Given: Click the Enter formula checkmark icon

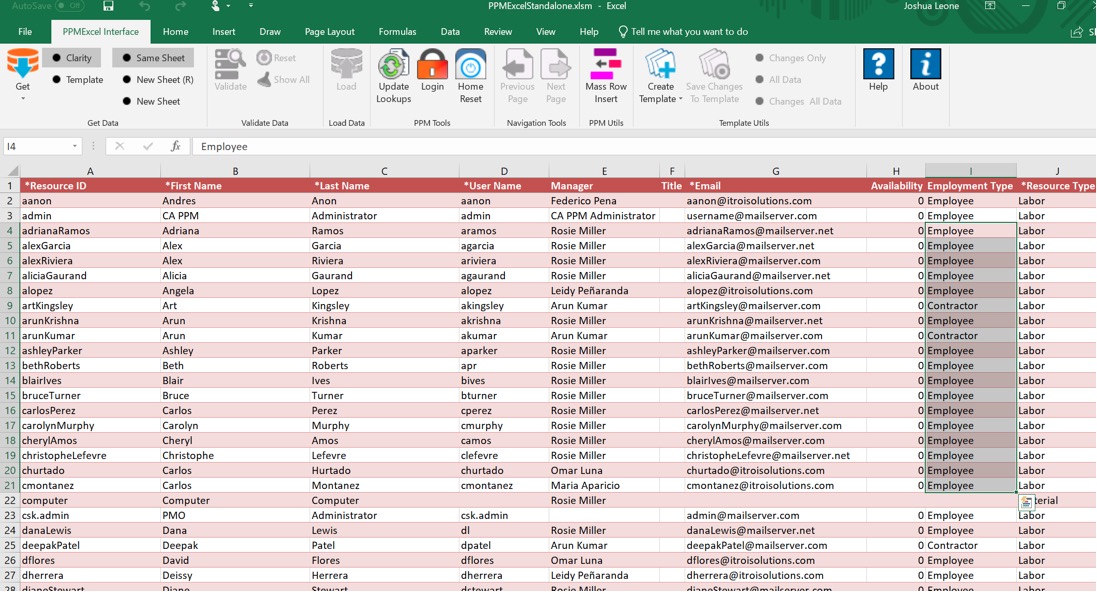Looking at the screenshot, I should pos(148,146).
